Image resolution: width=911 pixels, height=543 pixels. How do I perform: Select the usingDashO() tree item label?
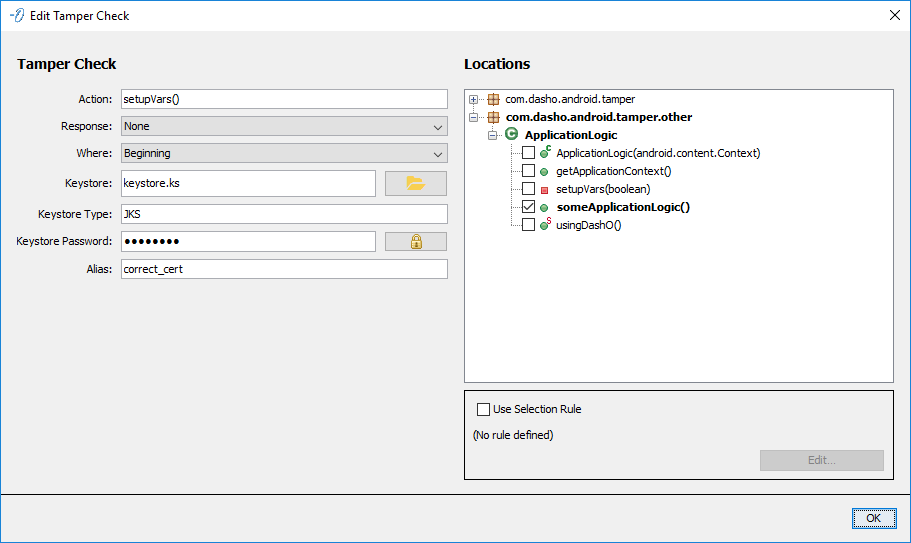click(589, 225)
